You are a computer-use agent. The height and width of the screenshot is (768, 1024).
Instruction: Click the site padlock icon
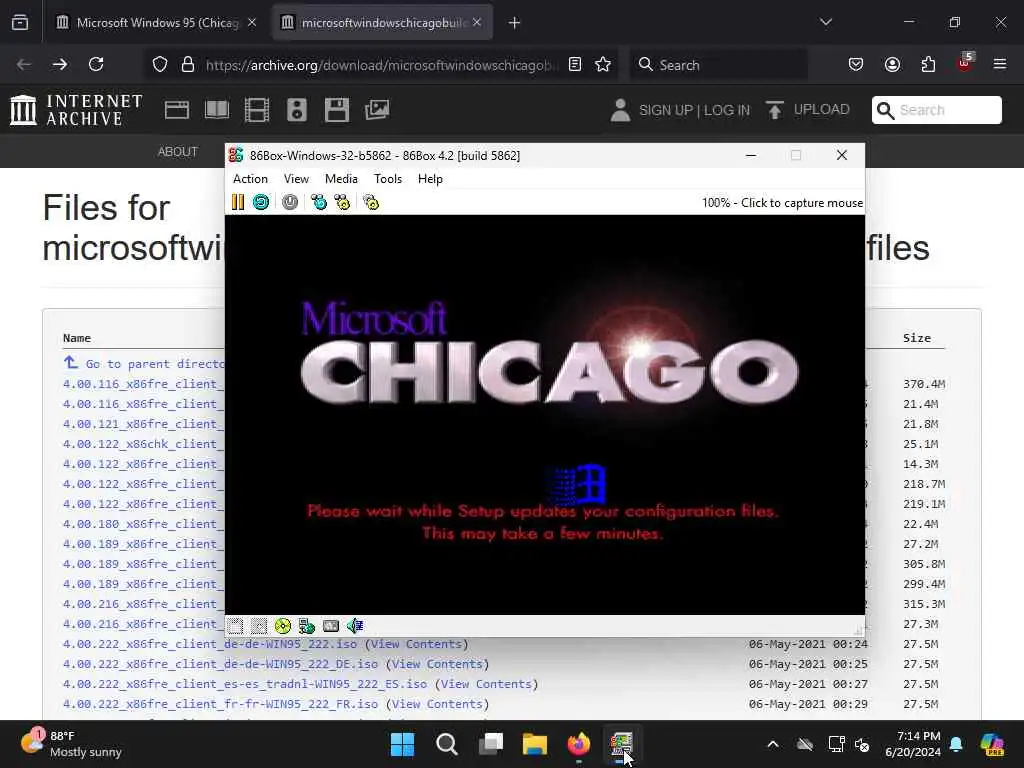(x=188, y=64)
